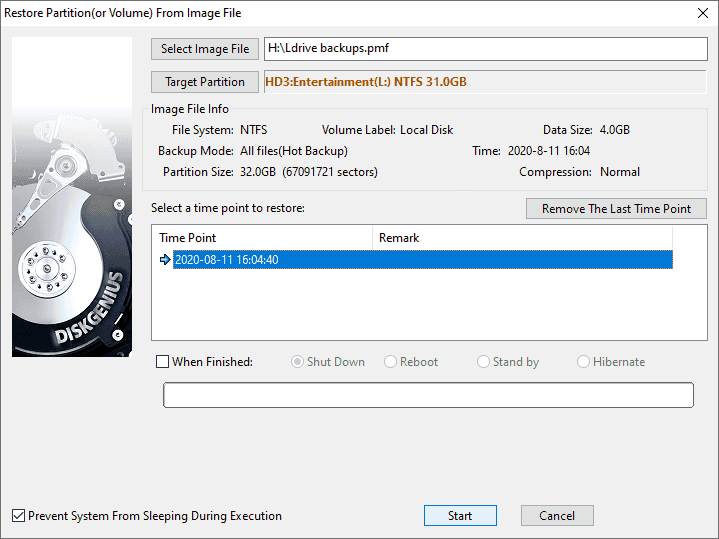Select the Shut Down radio option
This screenshot has height=539, width=719.
click(x=297, y=362)
